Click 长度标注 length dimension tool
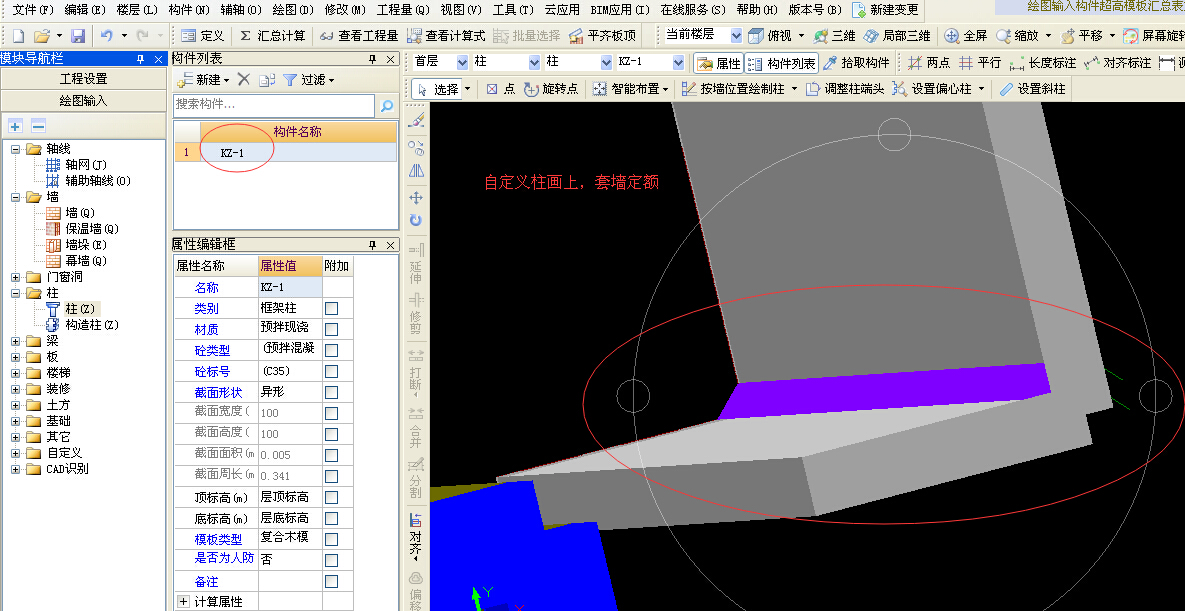The image size is (1185, 611). [x=1042, y=63]
